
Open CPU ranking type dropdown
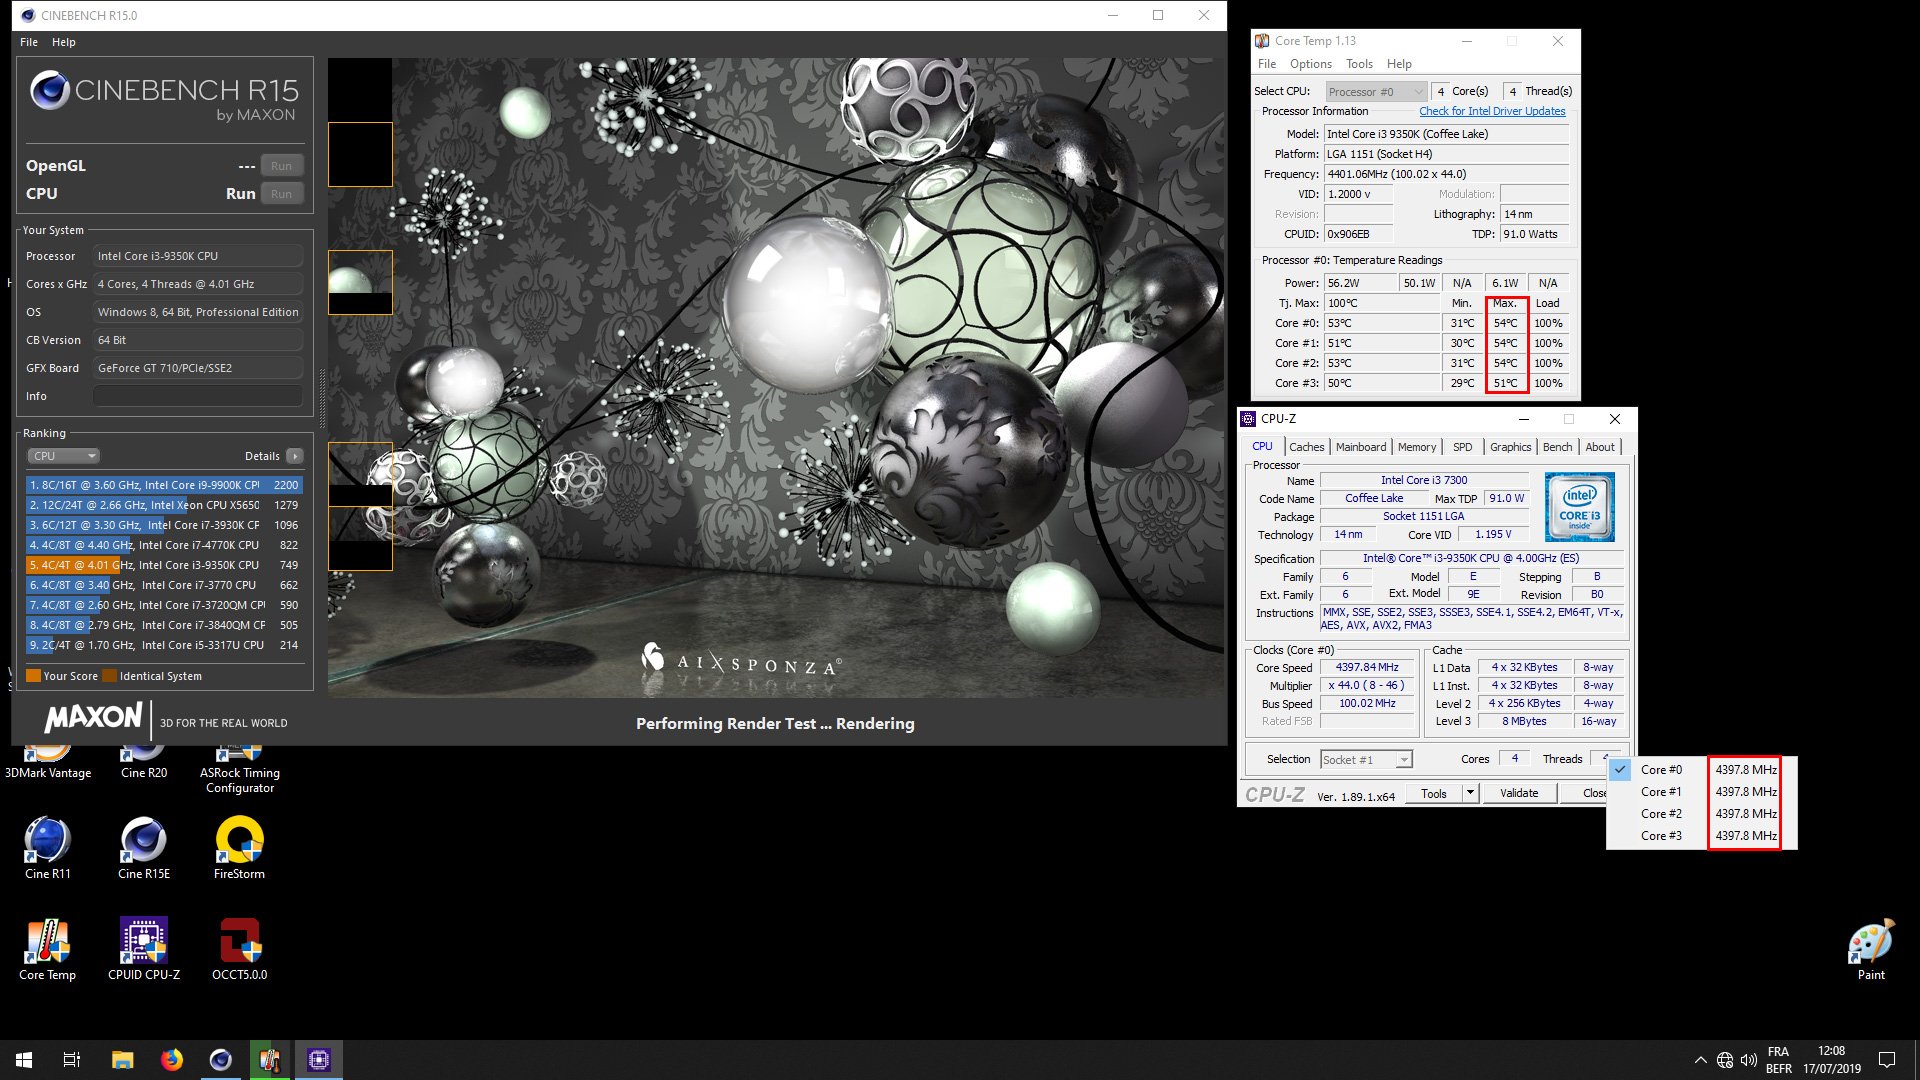63,456
